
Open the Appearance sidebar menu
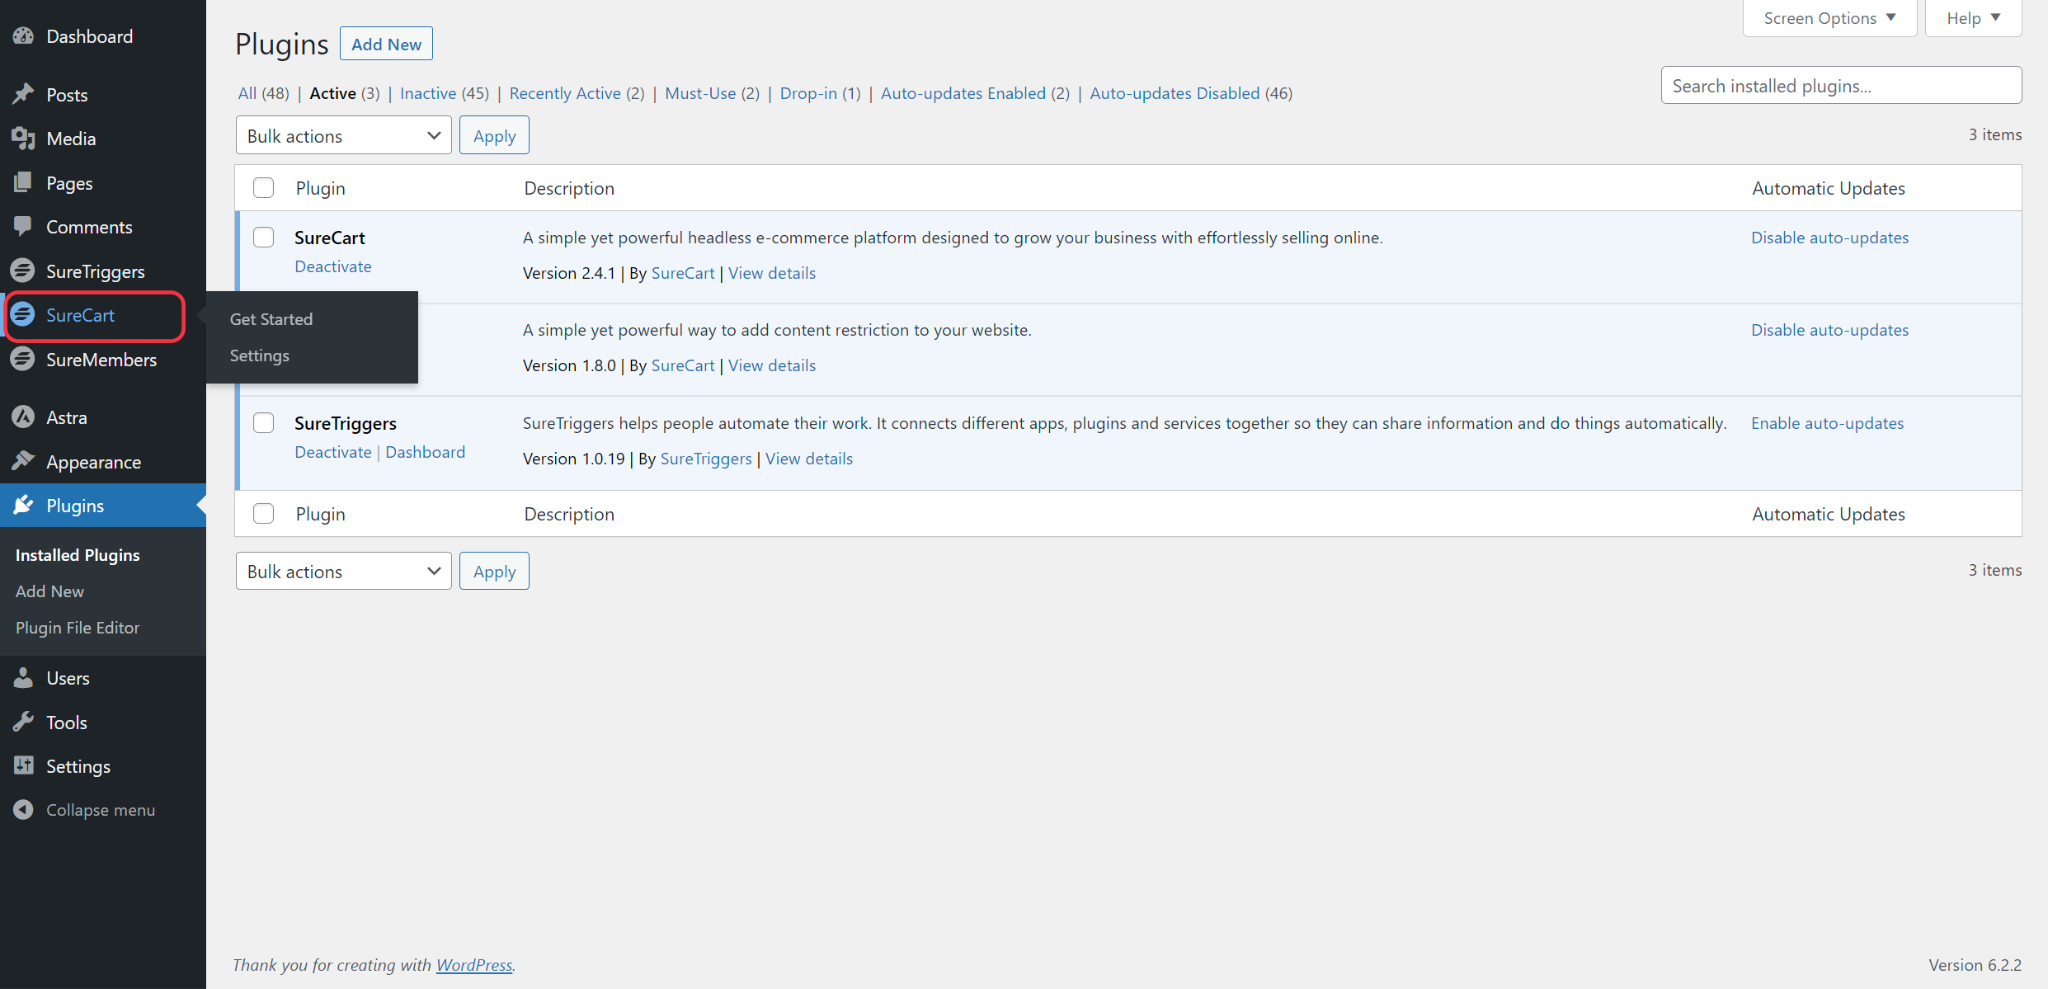coord(94,462)
